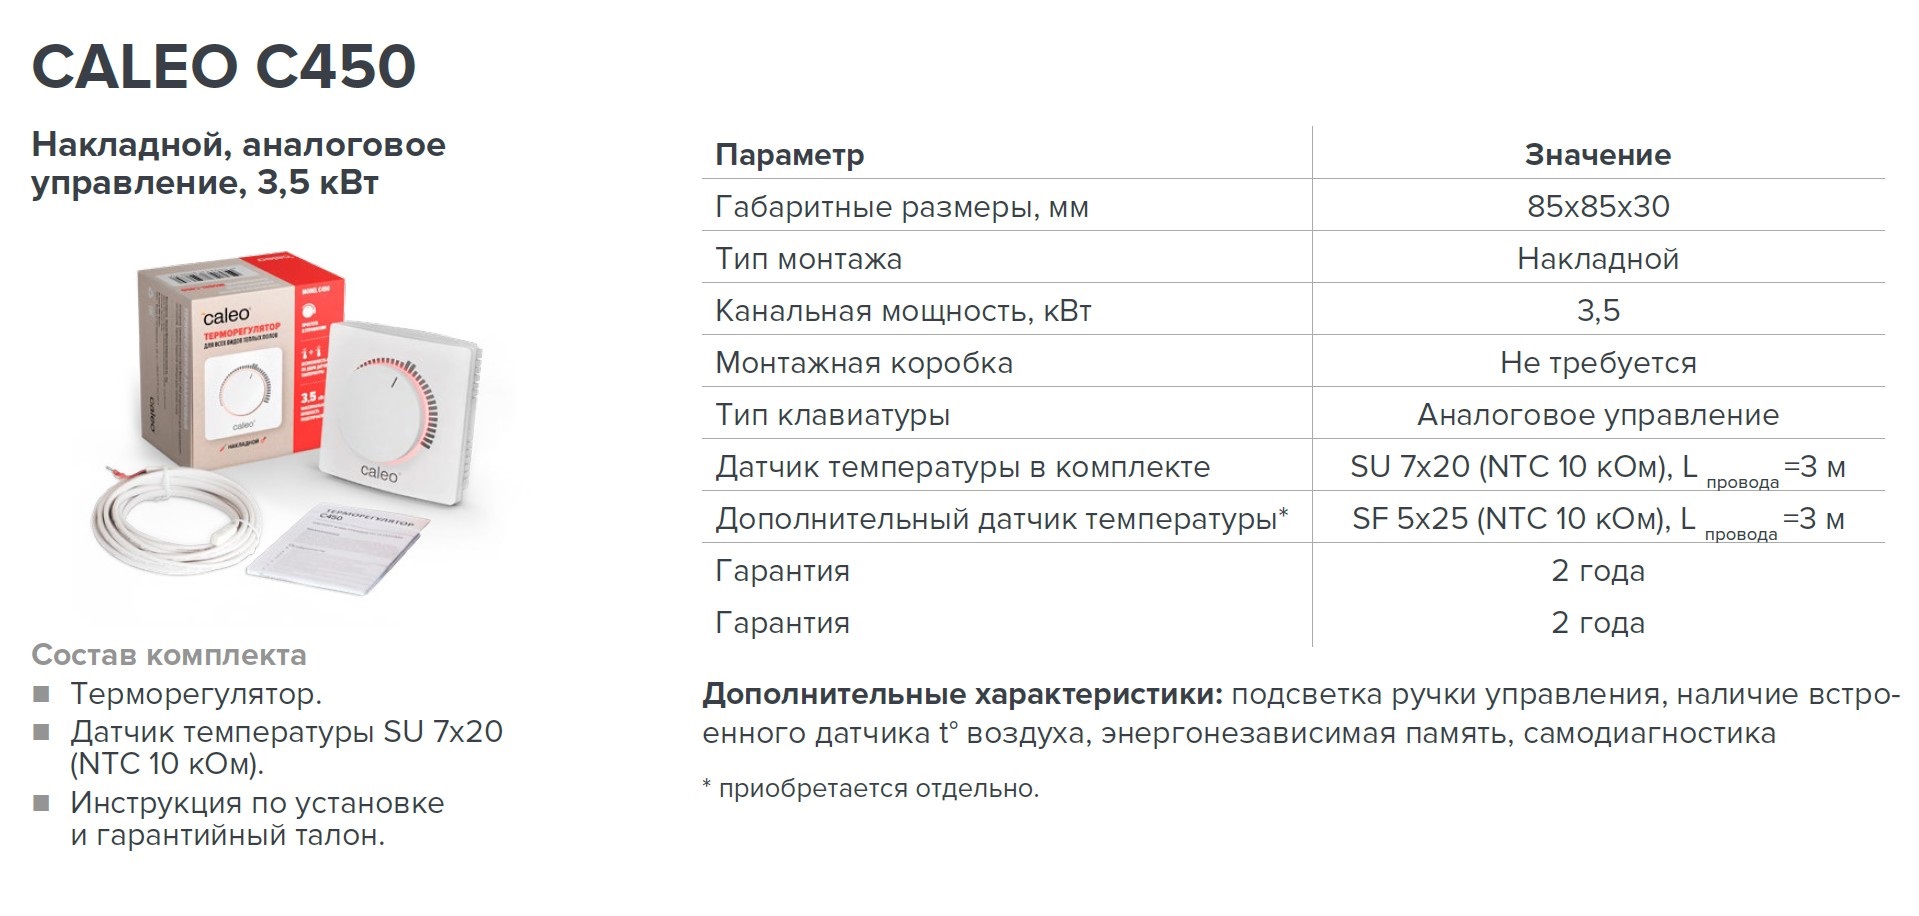Click the Состав комплекта heading
Screen dimensions: 1919x916
coord(169,655)
